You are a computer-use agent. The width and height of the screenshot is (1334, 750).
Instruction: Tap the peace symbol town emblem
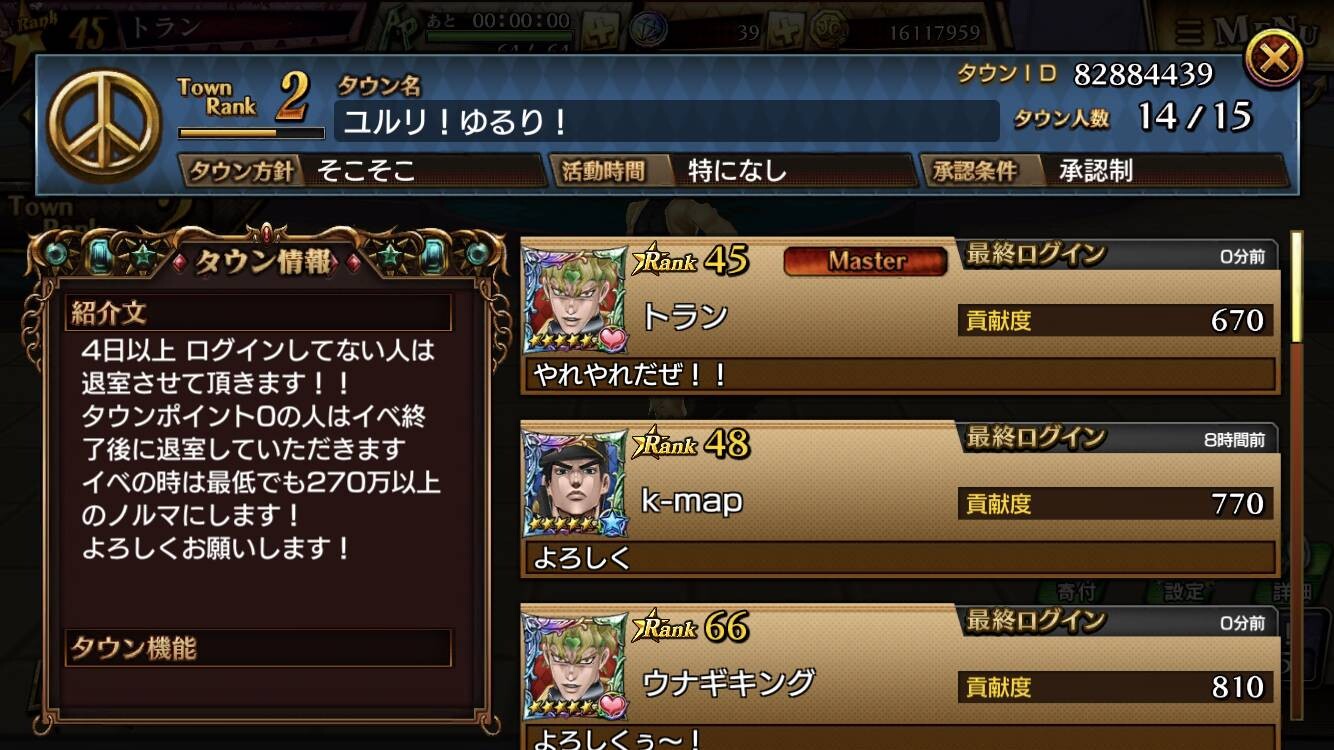[104, 125]
